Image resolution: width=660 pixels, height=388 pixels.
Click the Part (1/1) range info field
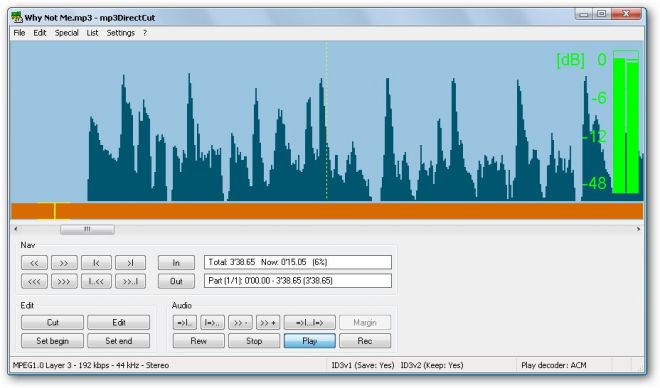pyautogui.click(x=298, y=281)
